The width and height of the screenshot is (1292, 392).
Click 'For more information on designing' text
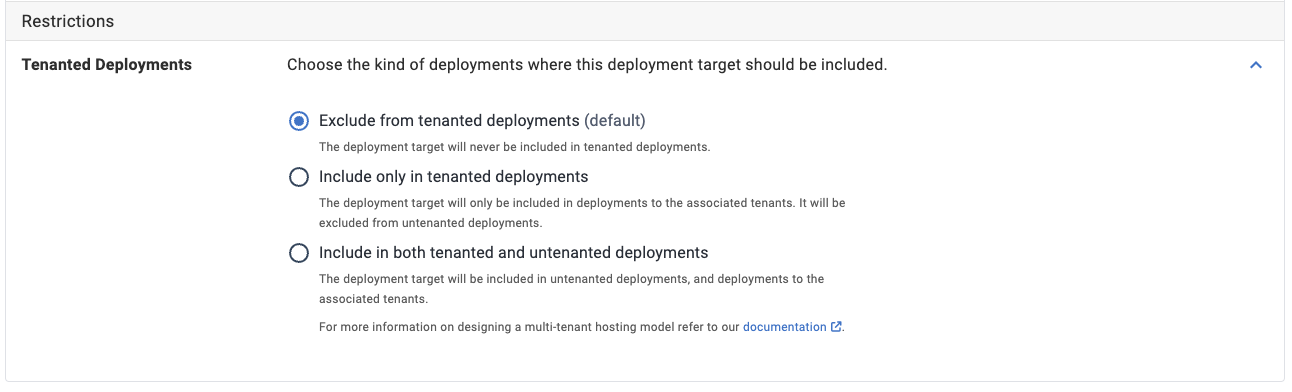529,327
